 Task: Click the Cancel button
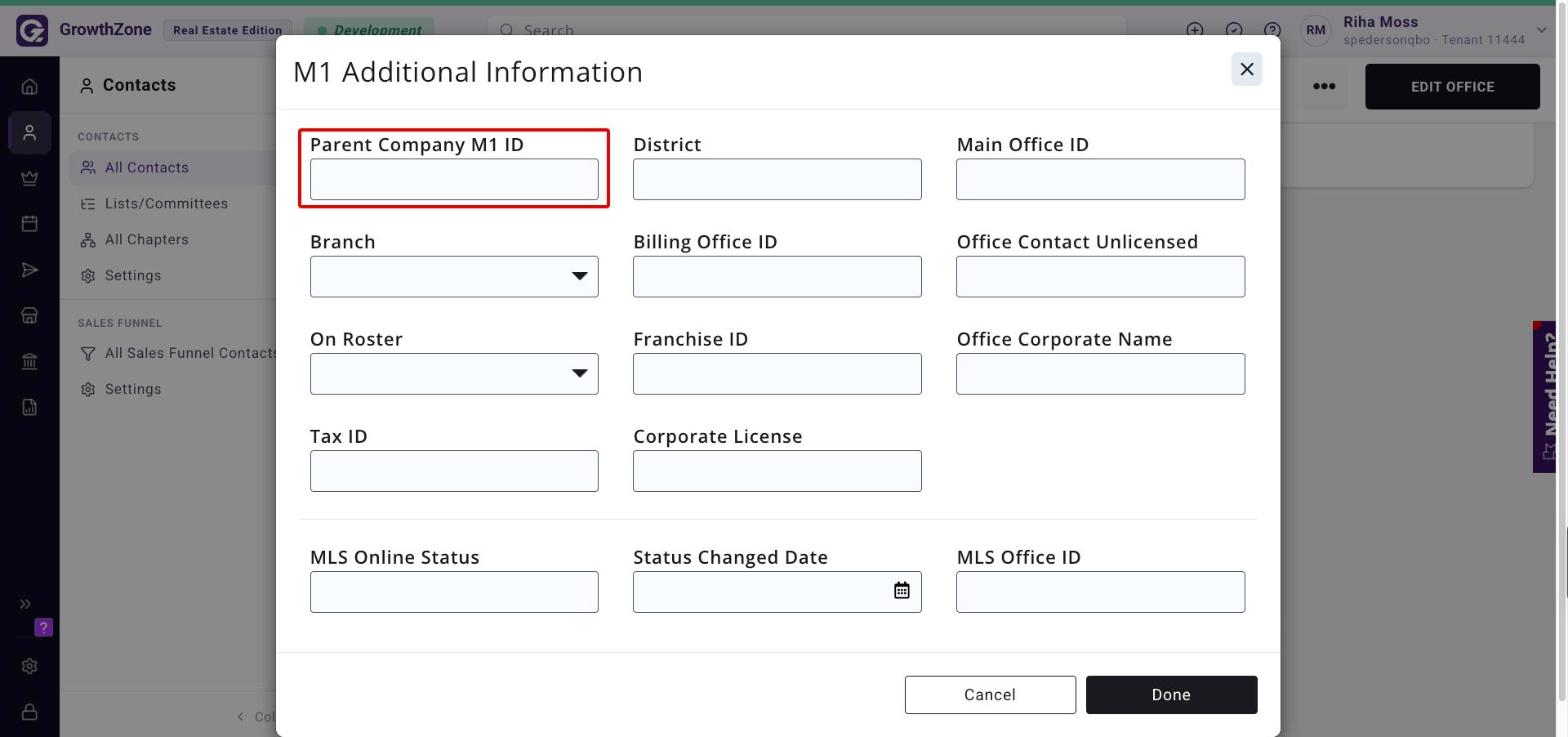990,695
